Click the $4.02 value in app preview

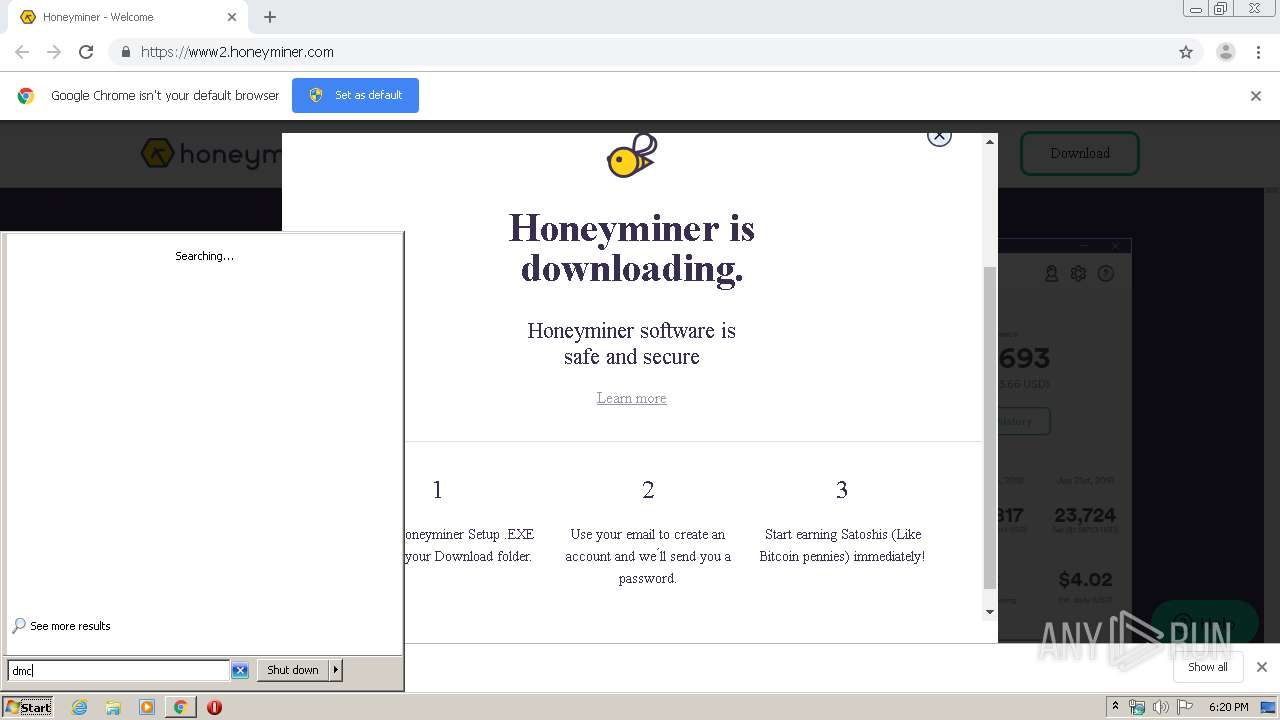(x=1086, y=579)
